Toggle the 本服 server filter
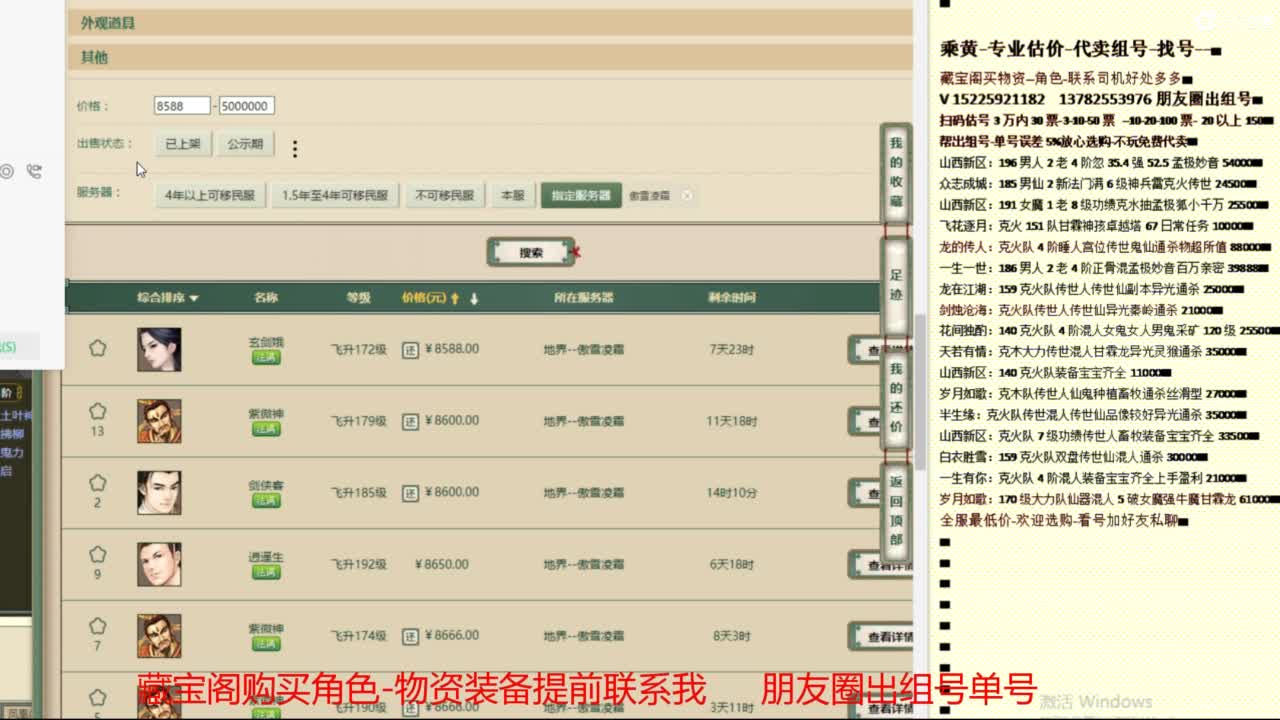Viewport: 1280px width, 720px height. pos(513,196)
